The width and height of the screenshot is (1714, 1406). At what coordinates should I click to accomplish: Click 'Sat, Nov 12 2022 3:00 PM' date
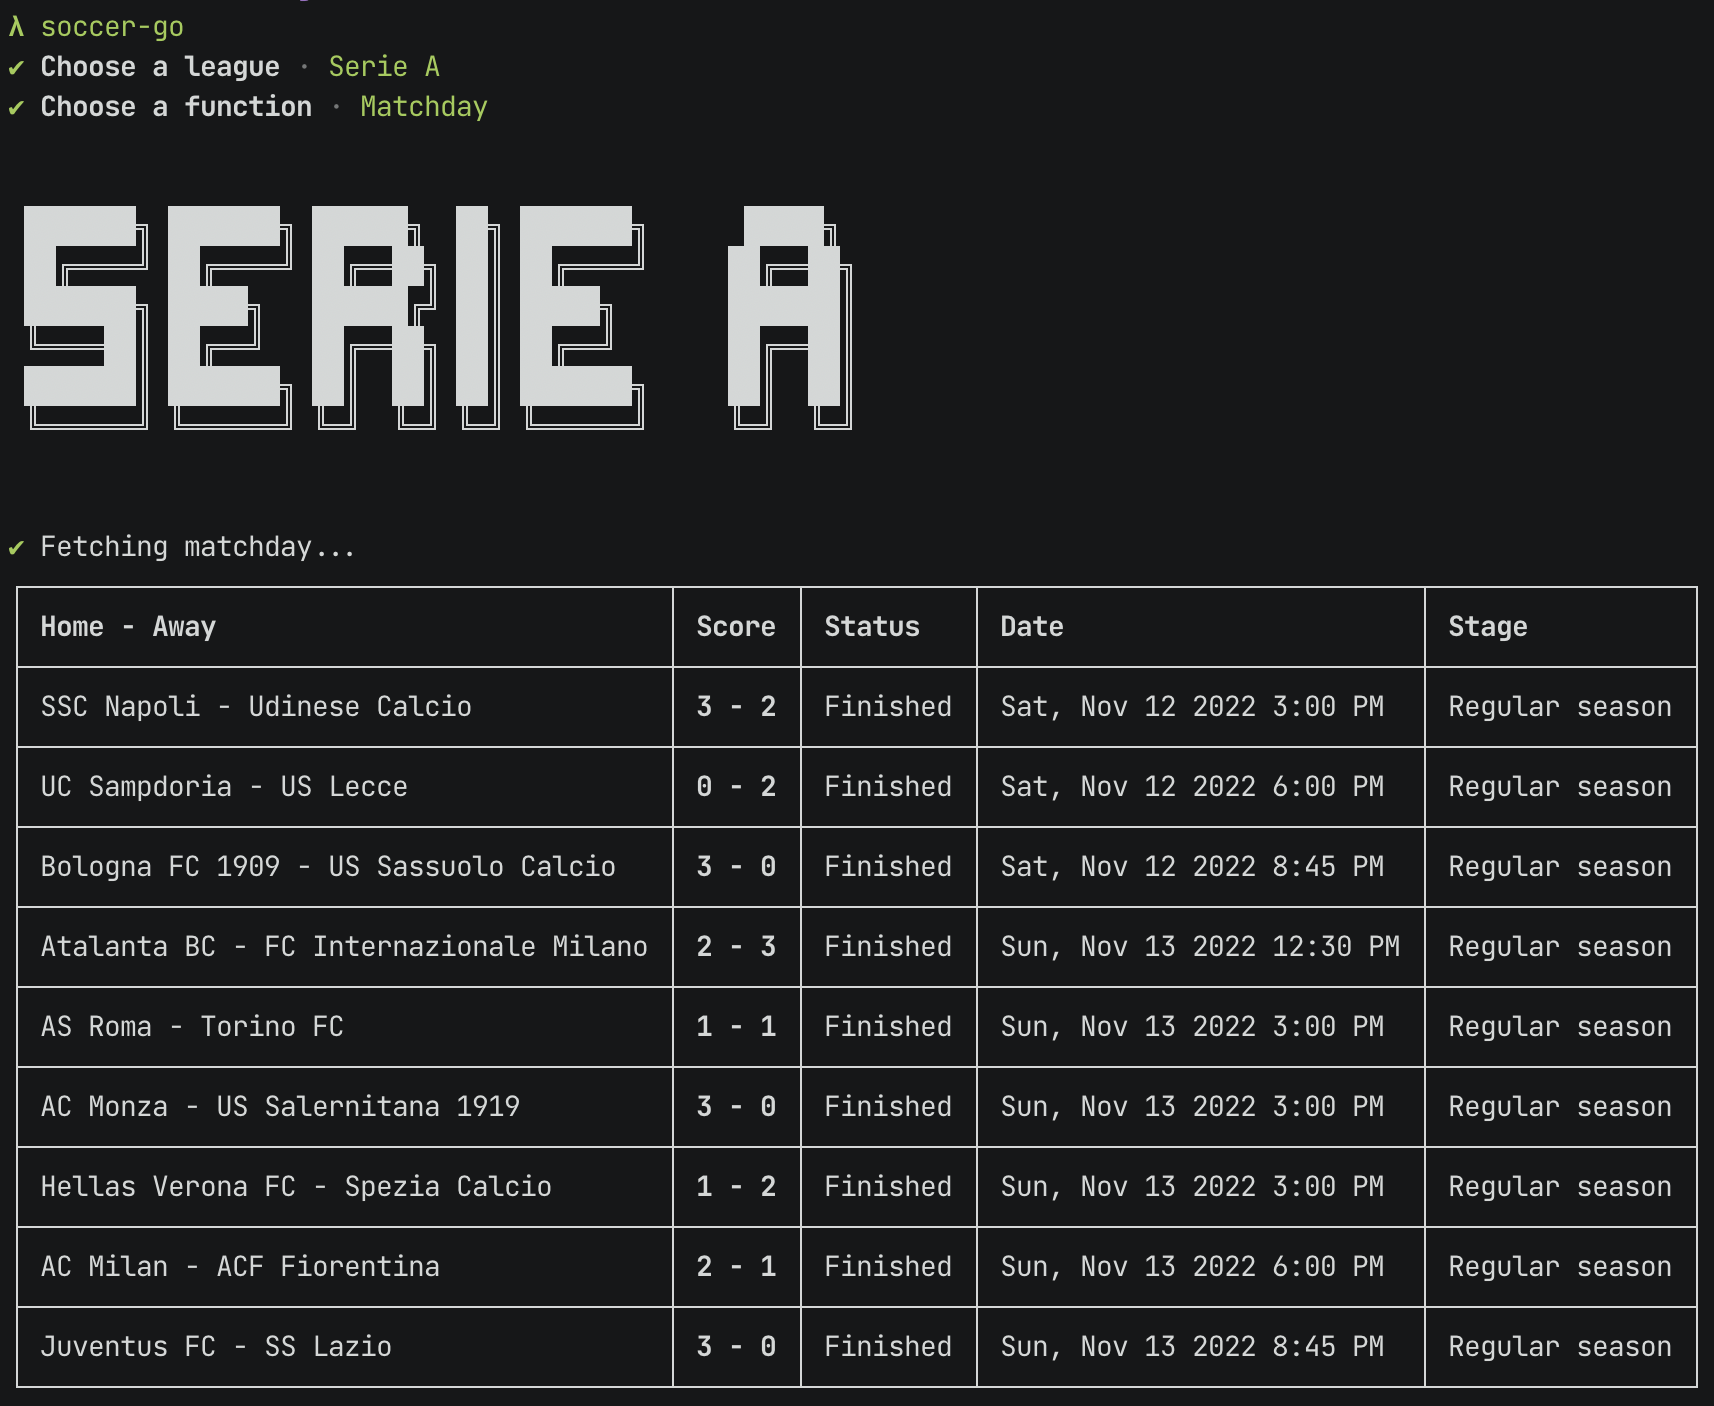pyautogui.click(x=1192, y=707)
